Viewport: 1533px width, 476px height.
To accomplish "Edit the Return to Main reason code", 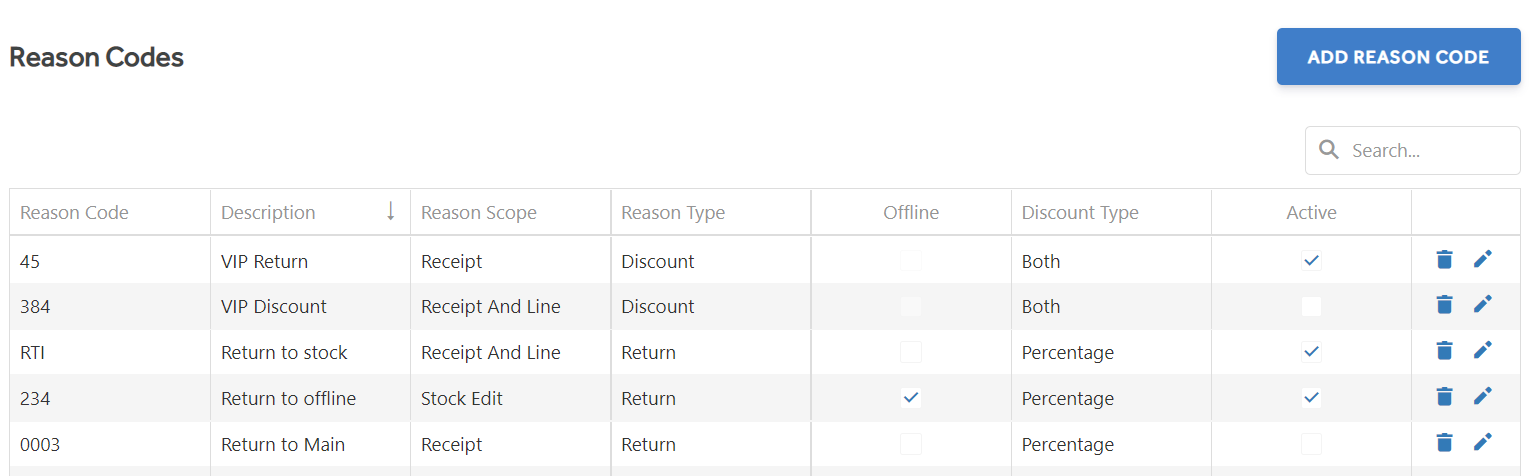I will point(1482,443).
